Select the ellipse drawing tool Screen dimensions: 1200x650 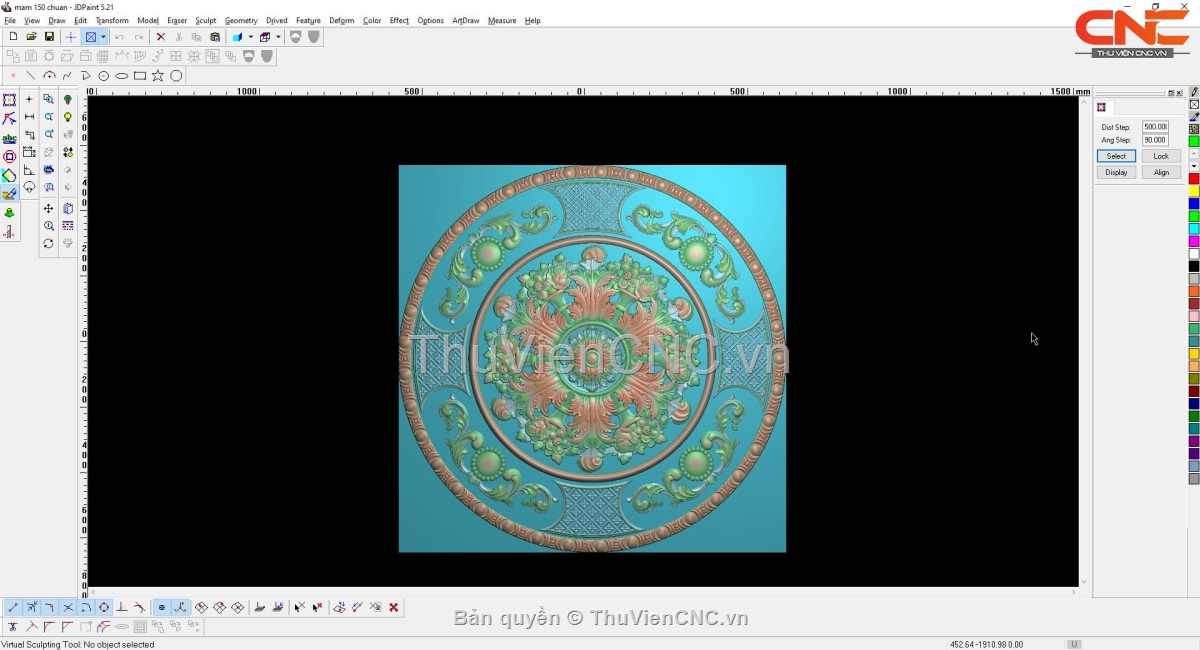[122, 76]
